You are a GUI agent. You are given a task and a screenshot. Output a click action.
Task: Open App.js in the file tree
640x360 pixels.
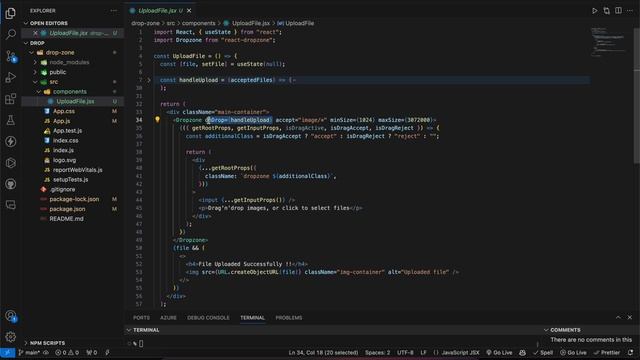(x=61, y=121)
